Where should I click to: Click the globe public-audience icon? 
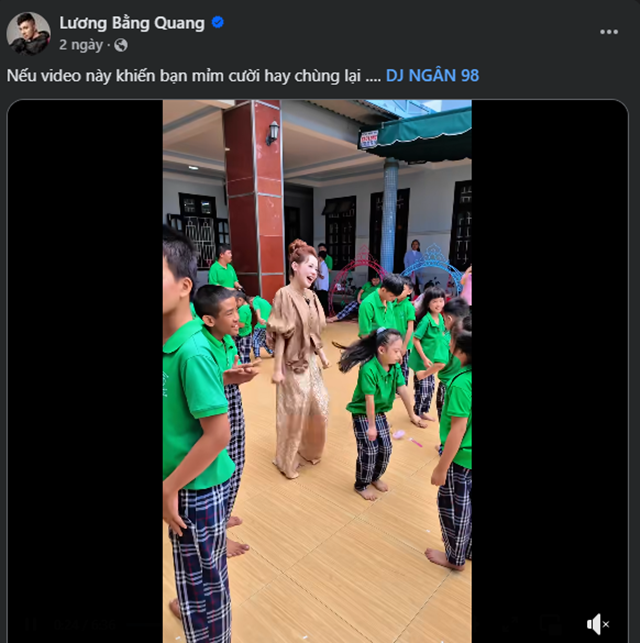coord(121,45)
